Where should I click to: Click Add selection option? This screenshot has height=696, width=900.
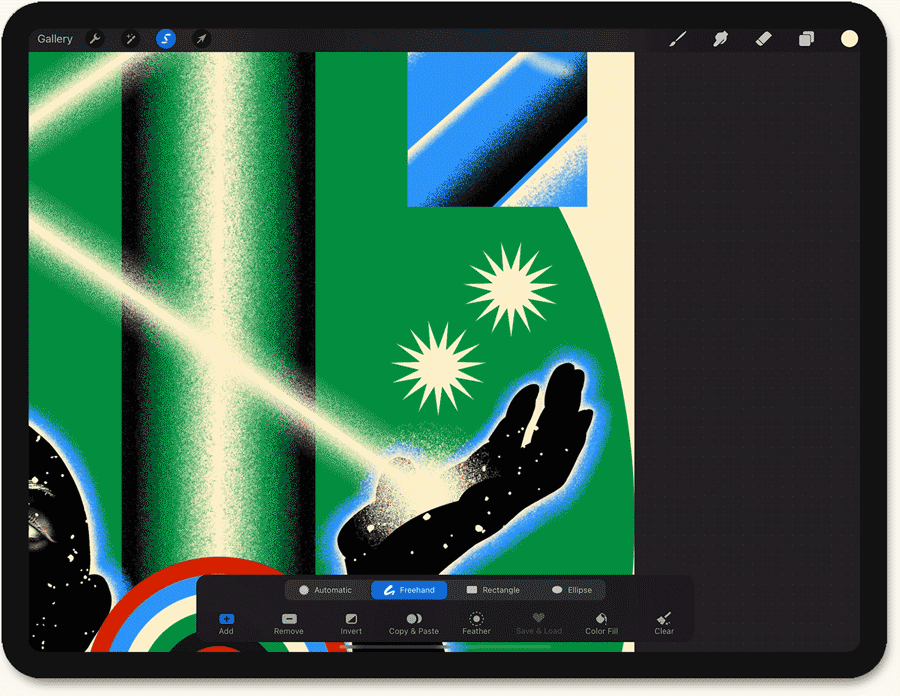click(226, 624)
